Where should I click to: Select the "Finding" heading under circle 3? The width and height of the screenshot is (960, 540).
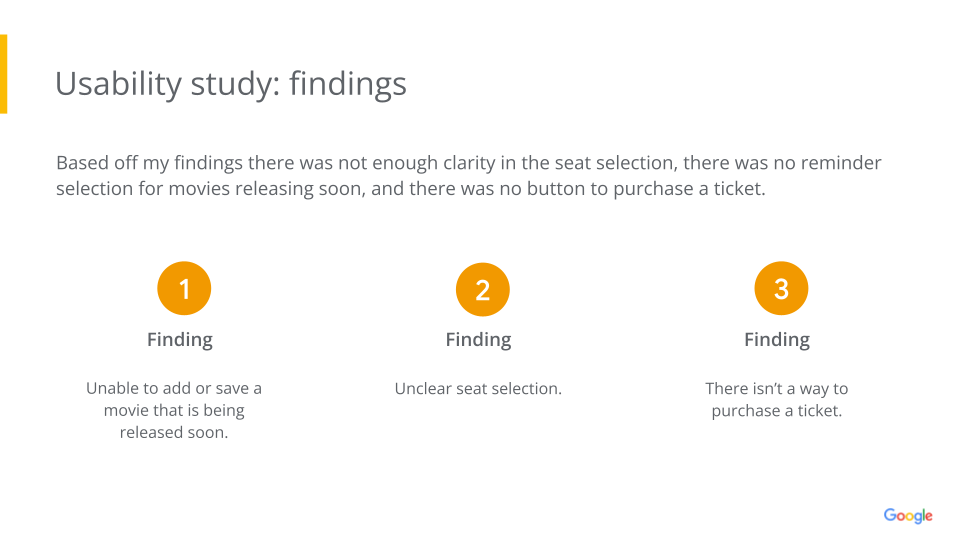coord(777,340)
